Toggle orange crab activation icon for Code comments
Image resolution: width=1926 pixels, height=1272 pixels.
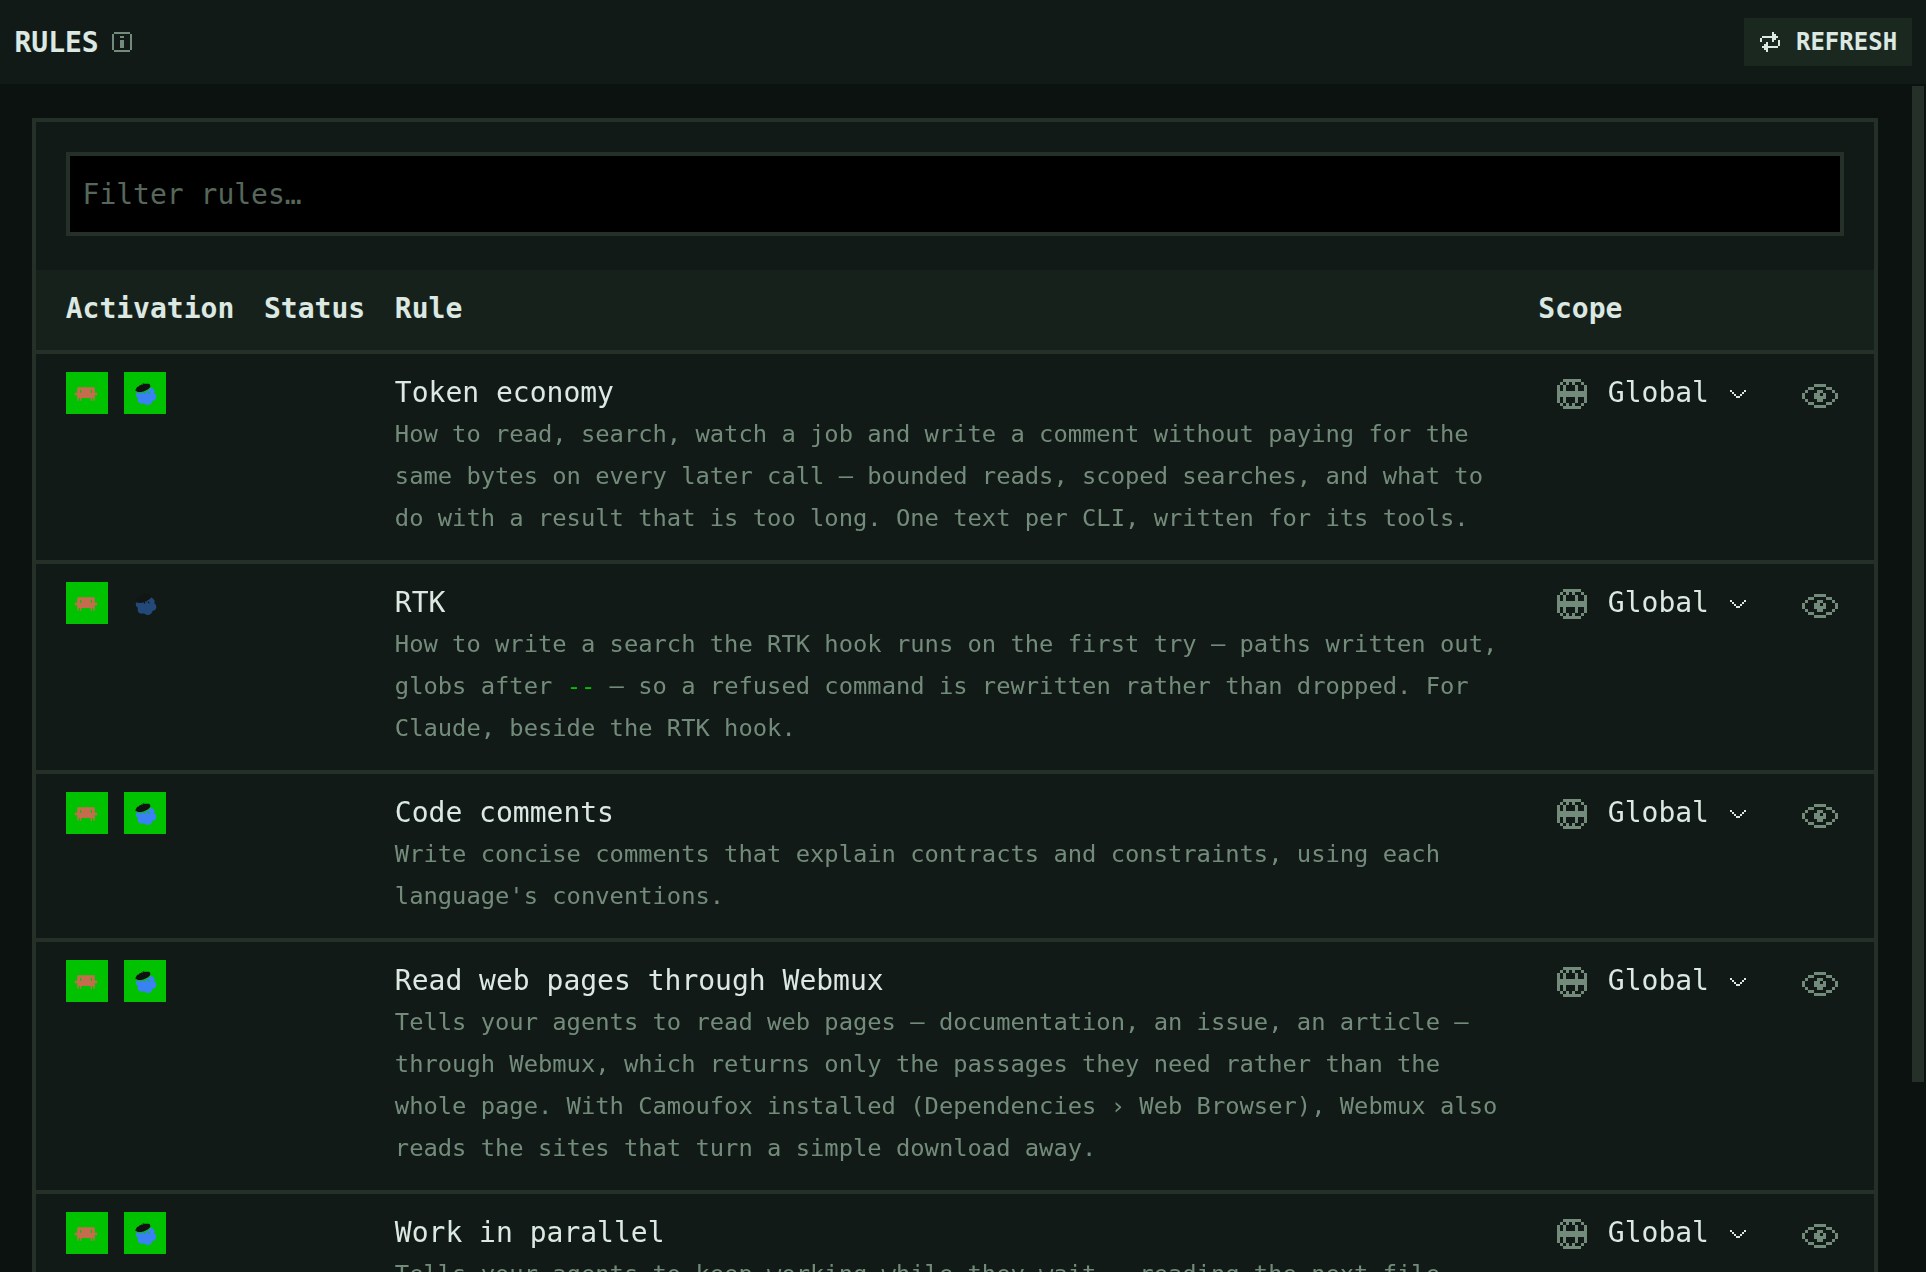(87, 813)
